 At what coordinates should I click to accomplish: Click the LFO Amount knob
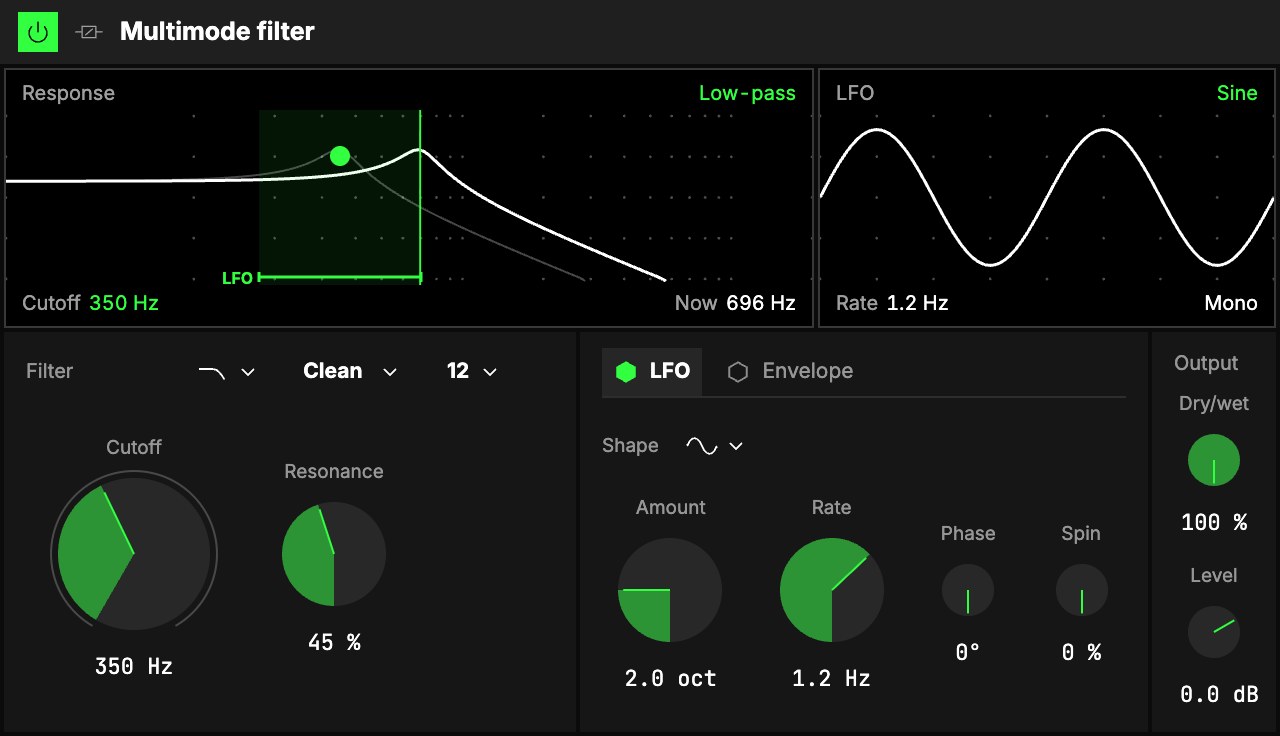pos(670,590)
